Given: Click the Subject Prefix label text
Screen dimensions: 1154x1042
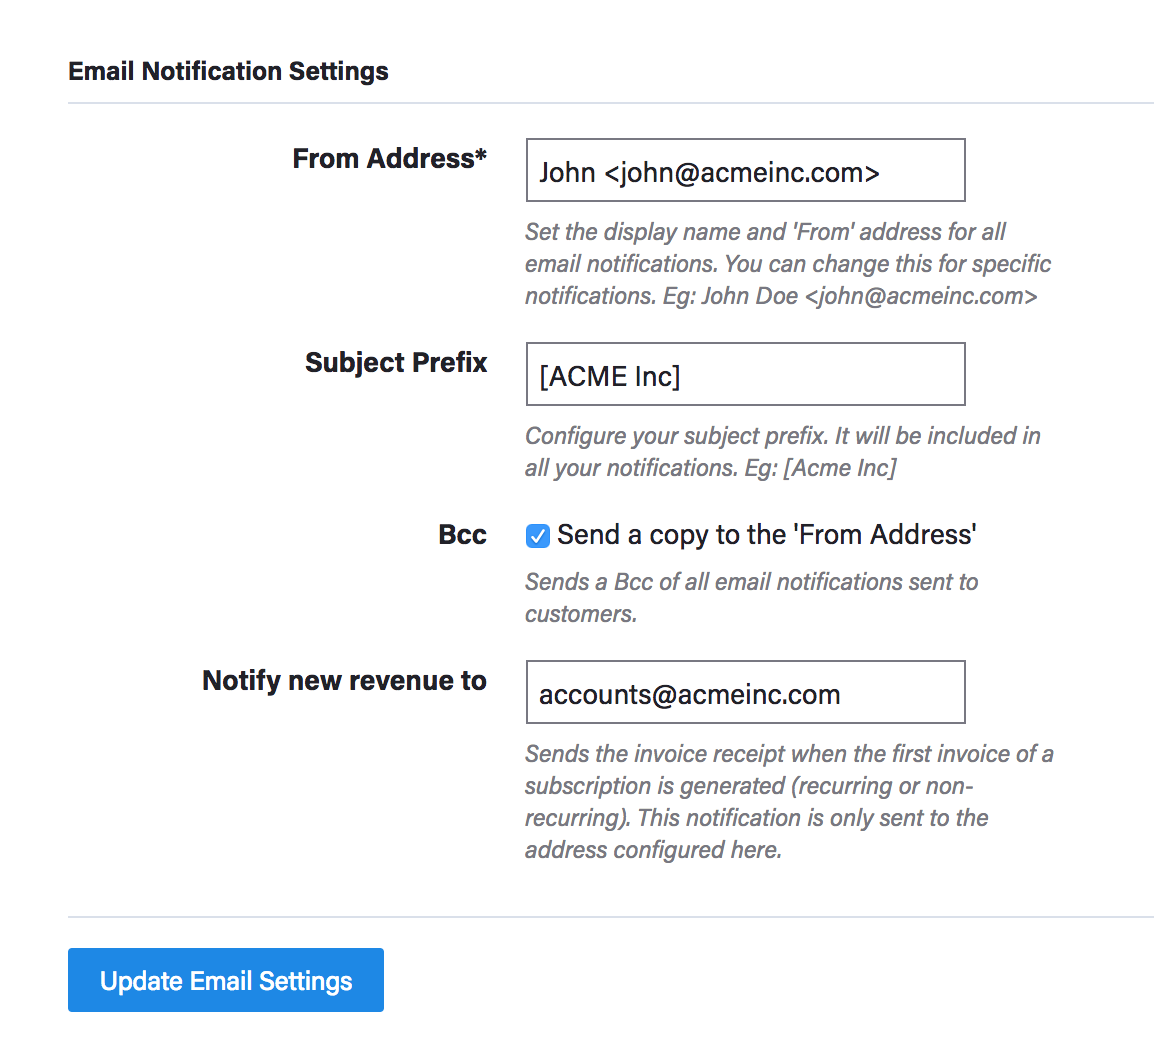Looking at the screenshot, I should (x=396, y=362).
